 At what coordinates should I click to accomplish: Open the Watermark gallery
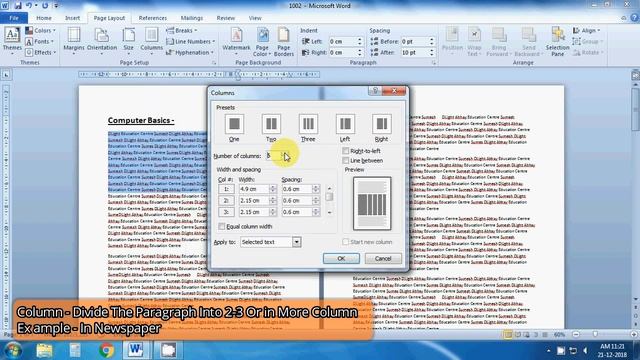tap(236, 41)
